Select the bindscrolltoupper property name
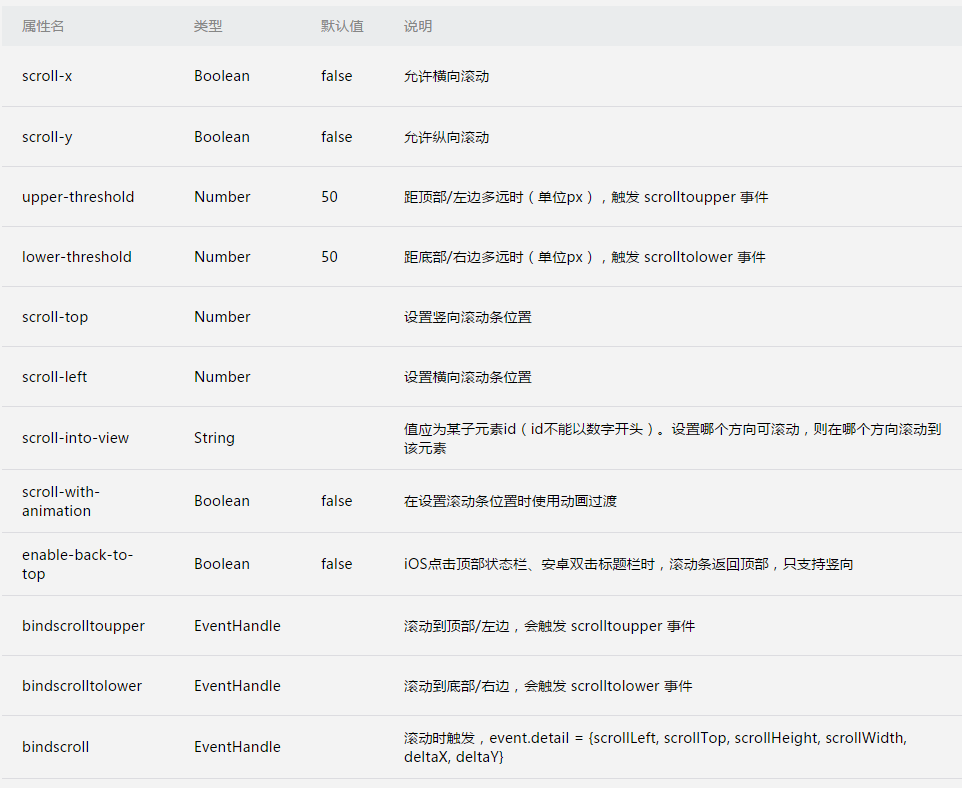The width and height of the screenshot is (962, 788). click(83, 626)
